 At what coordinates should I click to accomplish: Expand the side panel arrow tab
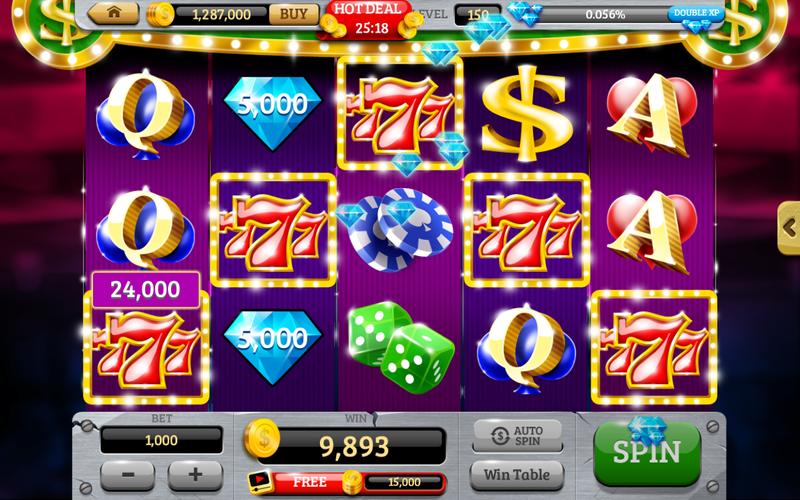click(789, 227)
